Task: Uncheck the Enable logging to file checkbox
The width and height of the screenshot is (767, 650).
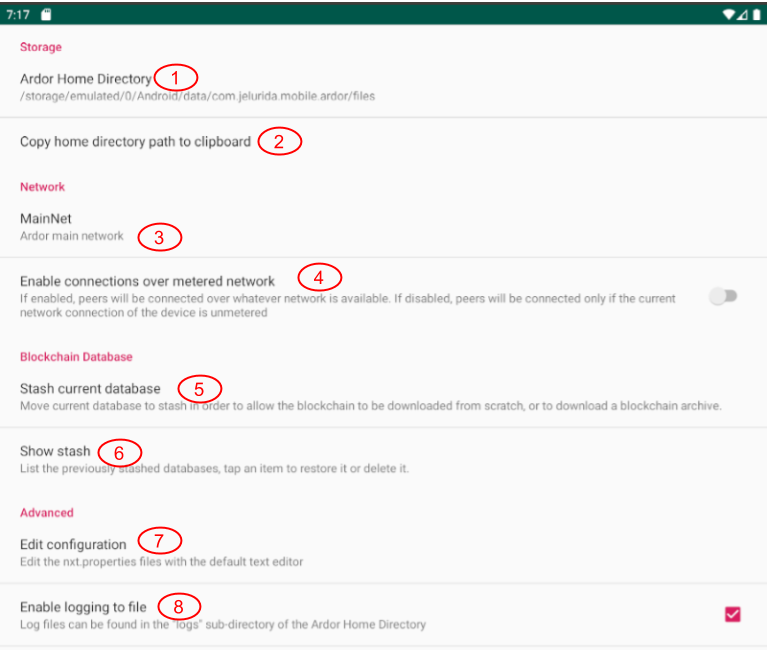Action: point(732,614)
